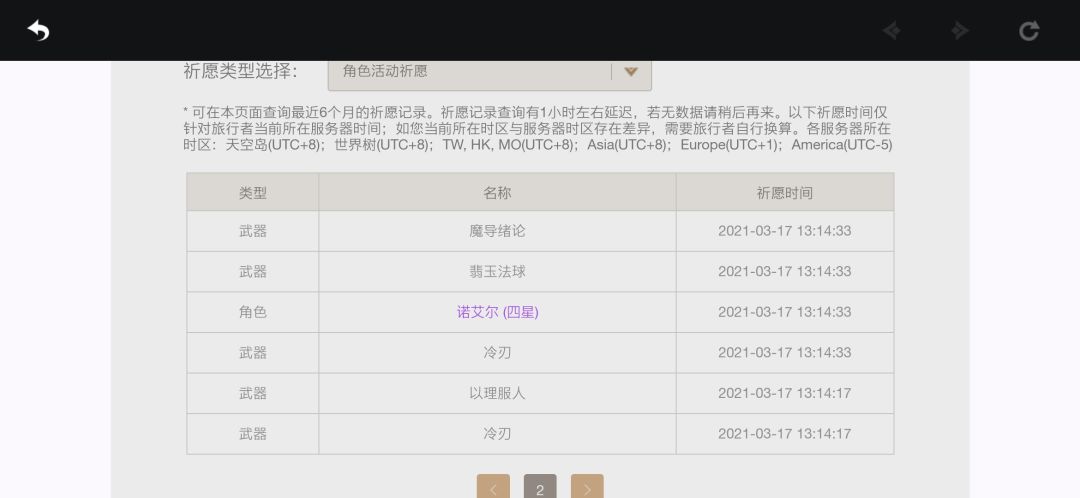This screenshot has width=1080, height=498.
Task: Click the 武器 type cell for 魔导绪论
Action: point(253,231)
